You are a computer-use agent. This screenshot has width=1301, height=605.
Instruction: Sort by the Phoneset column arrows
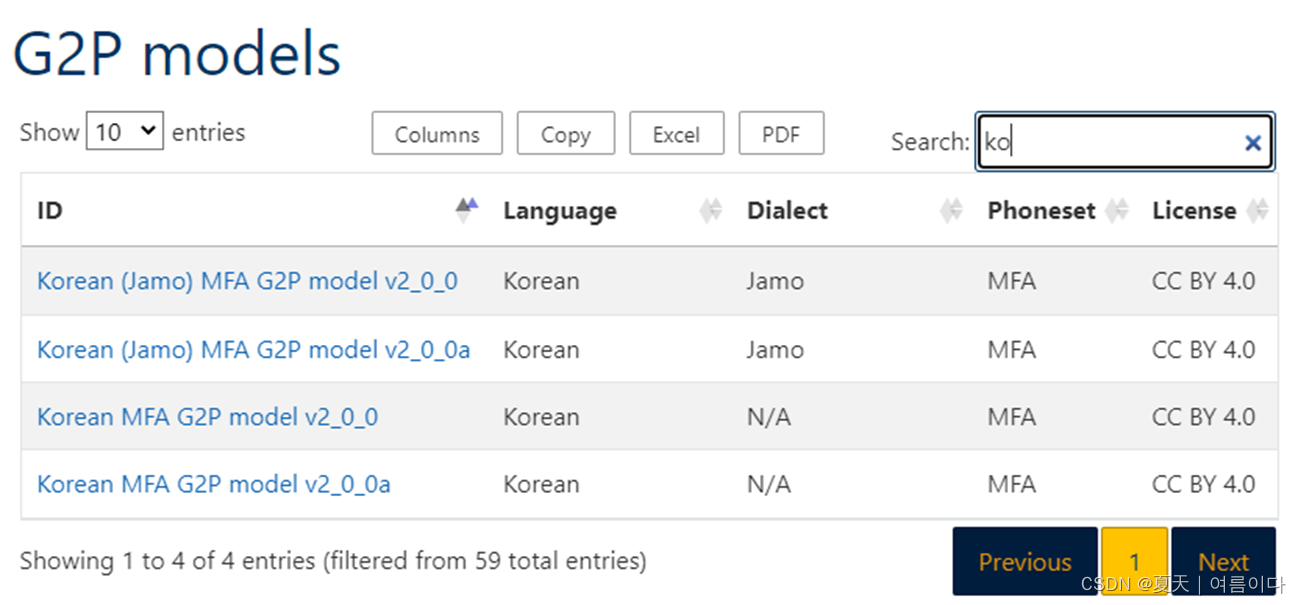click(1117, 210)
